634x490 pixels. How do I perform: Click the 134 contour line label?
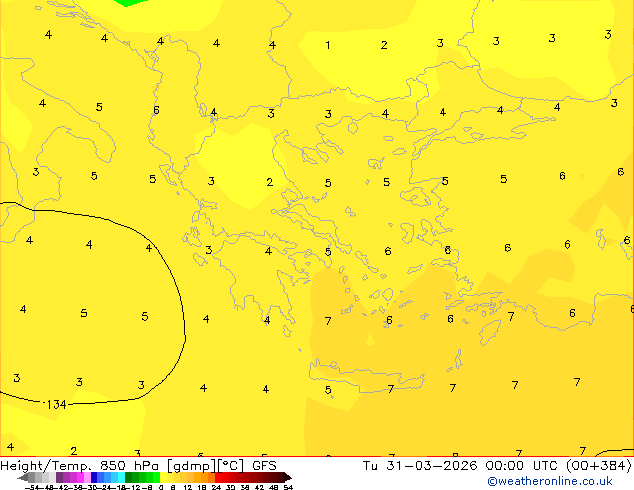(56, 404)
